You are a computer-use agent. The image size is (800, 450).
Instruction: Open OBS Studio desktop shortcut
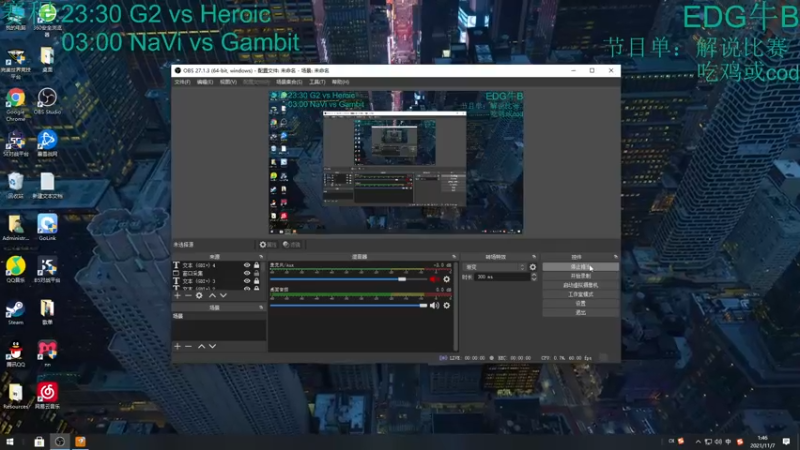pyautogui.click(x=47, y=101)
